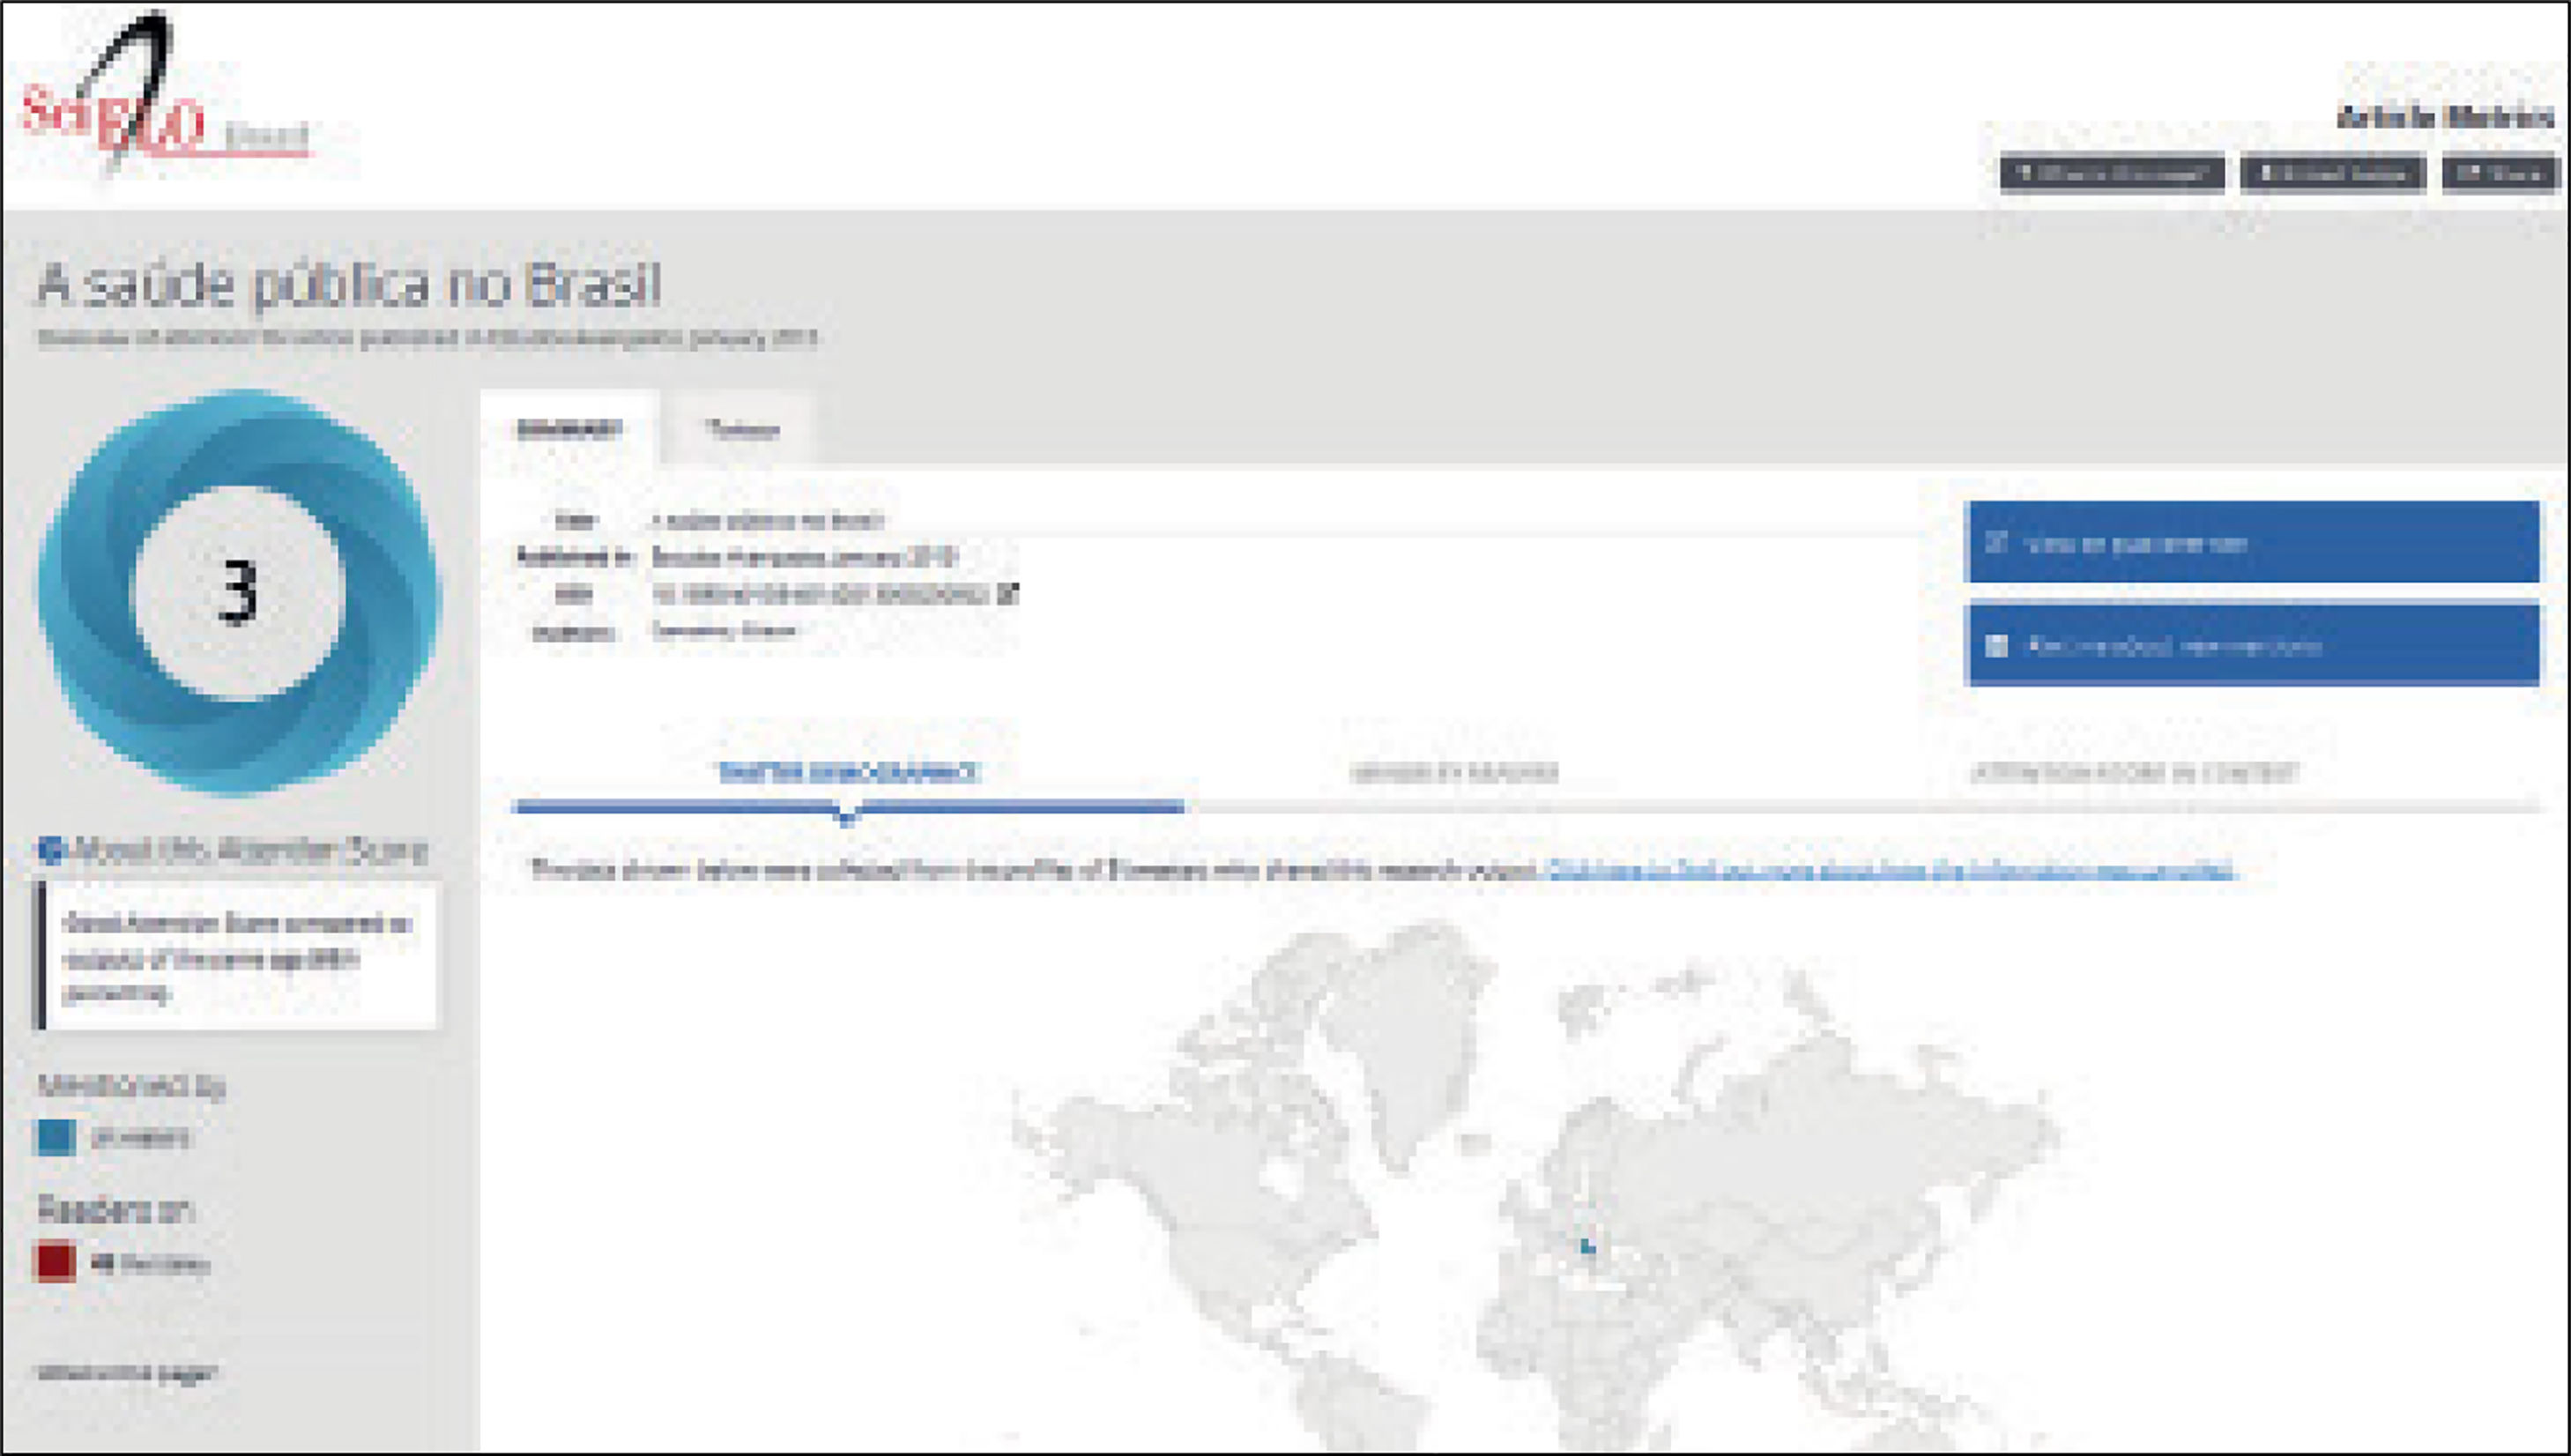2571x1456 pixels.
Task: Click the What is this page button in the header
Action: tap(2112, 173)
